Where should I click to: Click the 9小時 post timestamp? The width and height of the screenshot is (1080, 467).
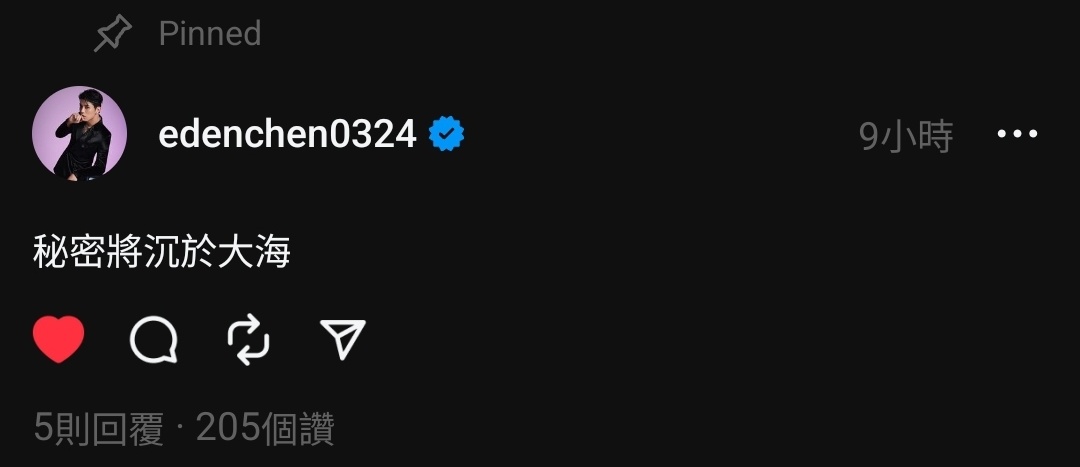pos(906,136)
